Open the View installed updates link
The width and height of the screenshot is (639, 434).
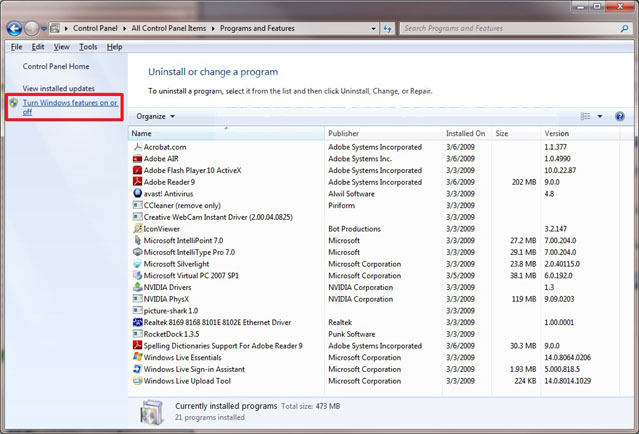click(58, 89)
